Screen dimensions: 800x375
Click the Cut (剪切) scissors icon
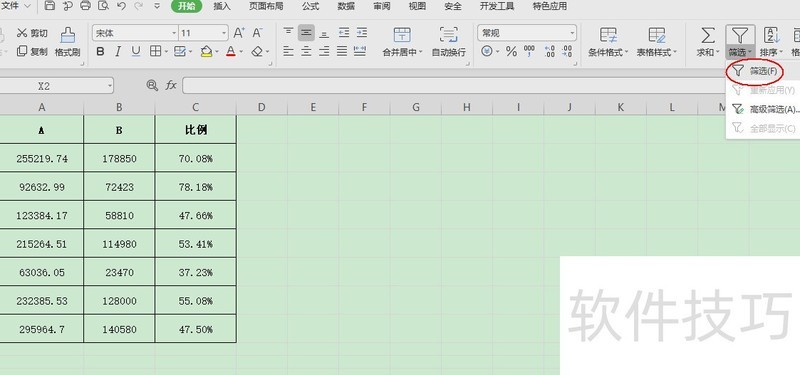tap(22, 33)
